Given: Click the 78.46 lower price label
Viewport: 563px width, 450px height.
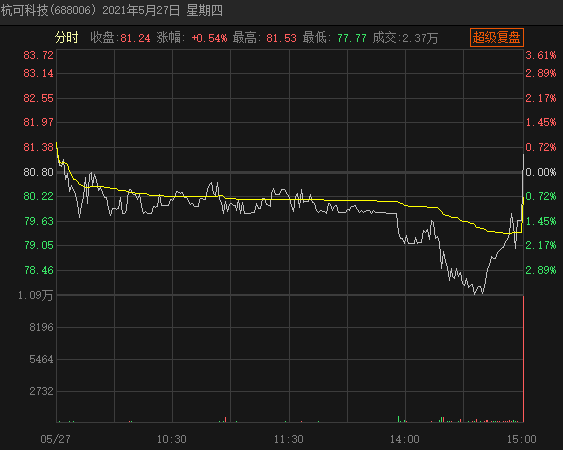Looking at the screenshot, I should tap(38, 270).
